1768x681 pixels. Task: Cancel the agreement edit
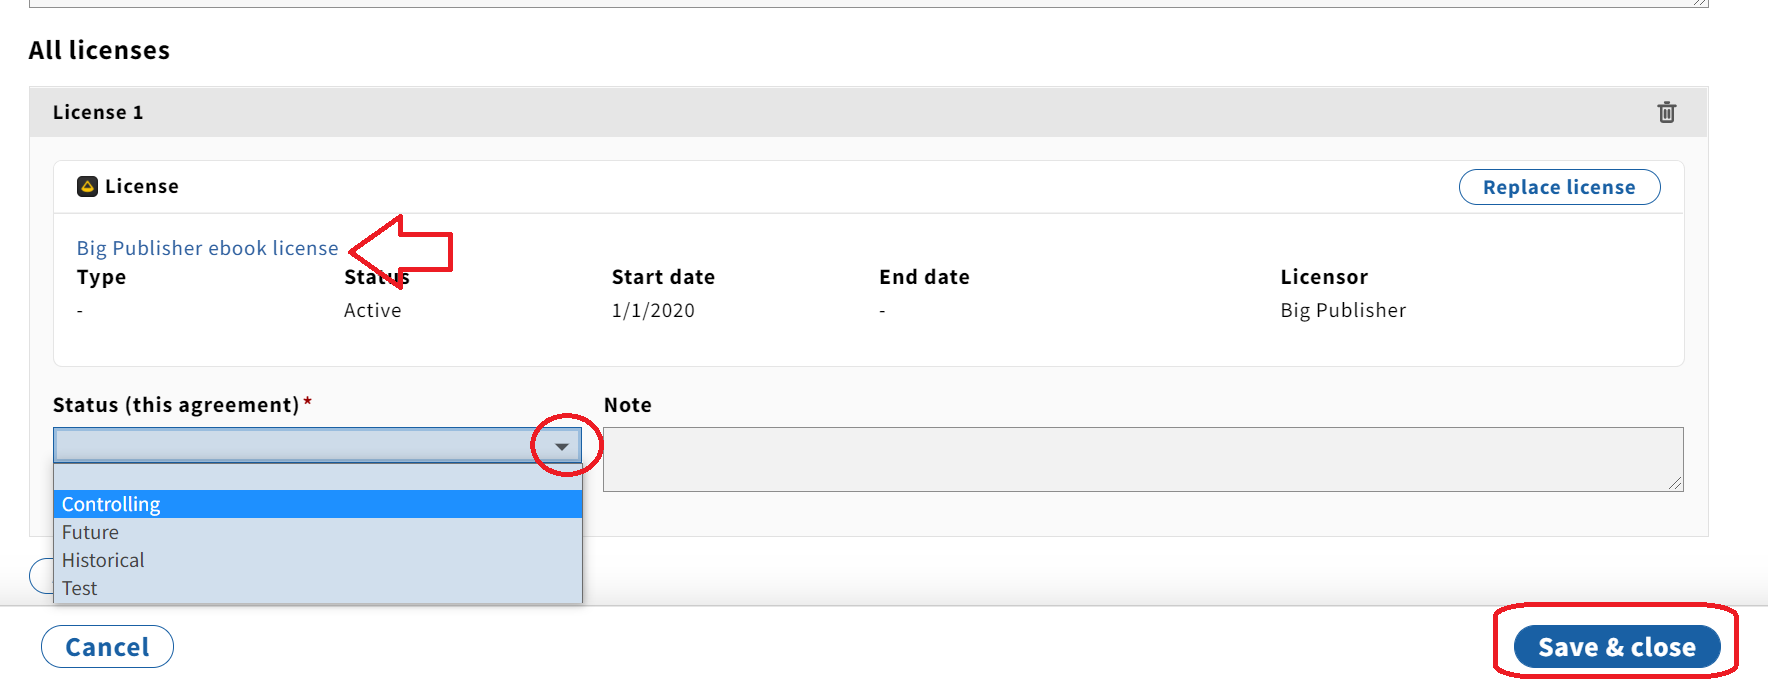[107, 647]
